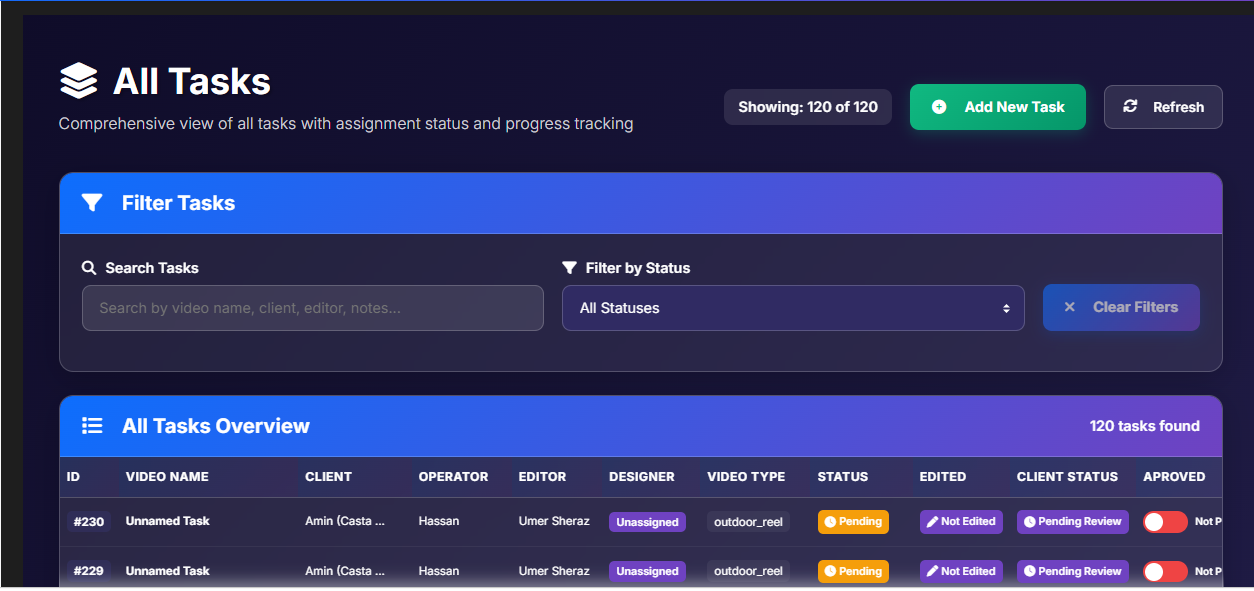Click the Unassigned designer badge for task #229
1254x591 pixels.
[647, 572]
